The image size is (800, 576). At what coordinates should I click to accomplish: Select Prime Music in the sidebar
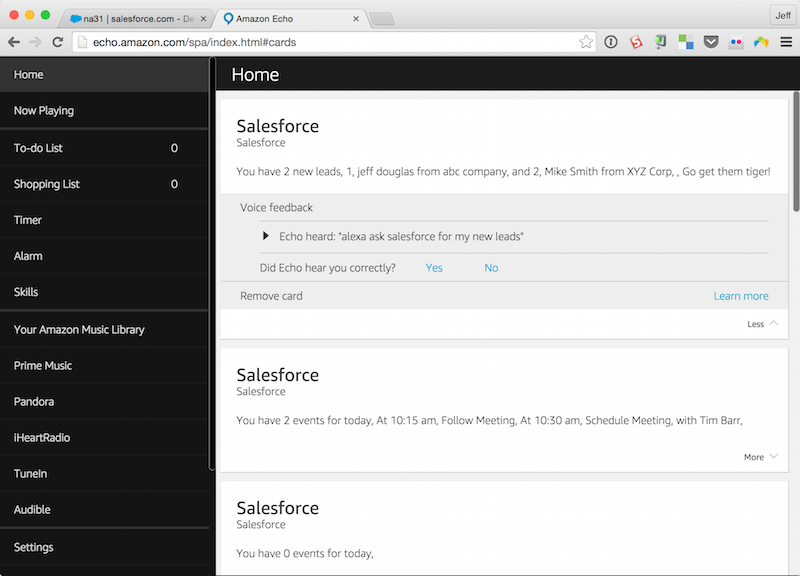[x=104, y=366]
